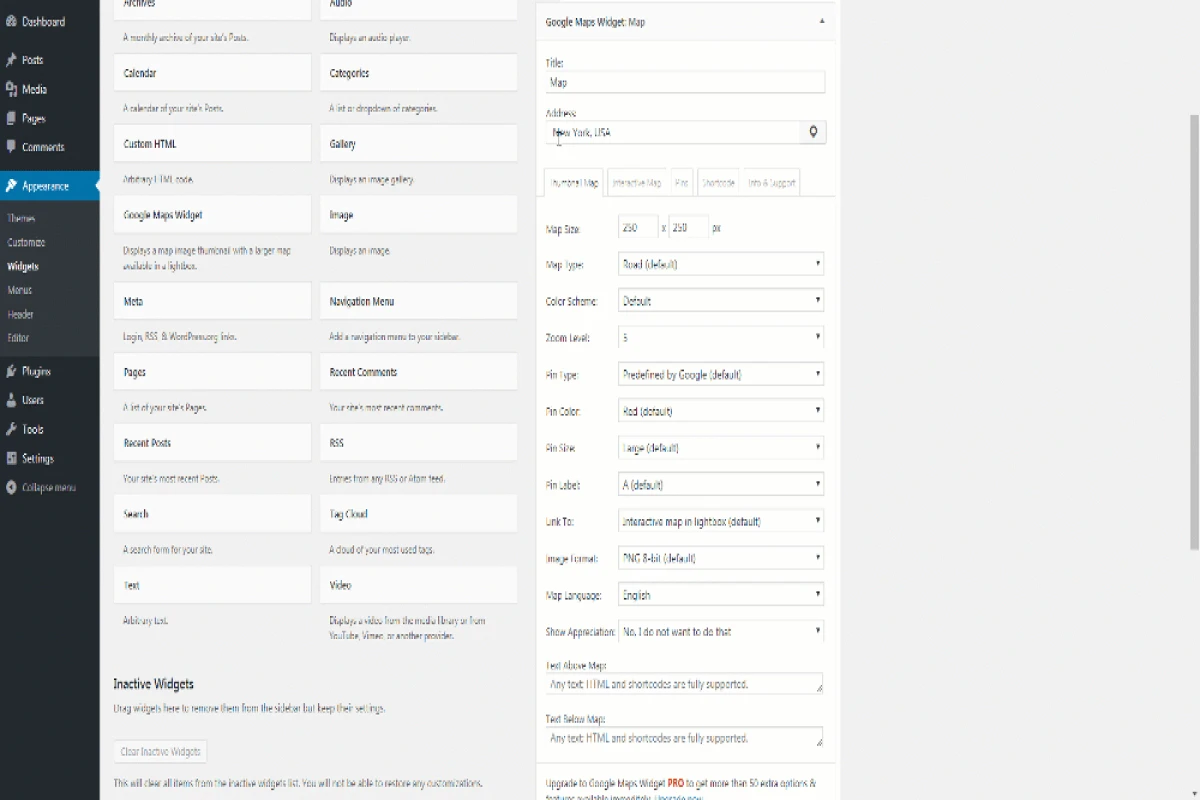The width and height of the screenshot is (1200, 800).
Task: Select the Appearance paintbrush icon
Action: (13, 185)
